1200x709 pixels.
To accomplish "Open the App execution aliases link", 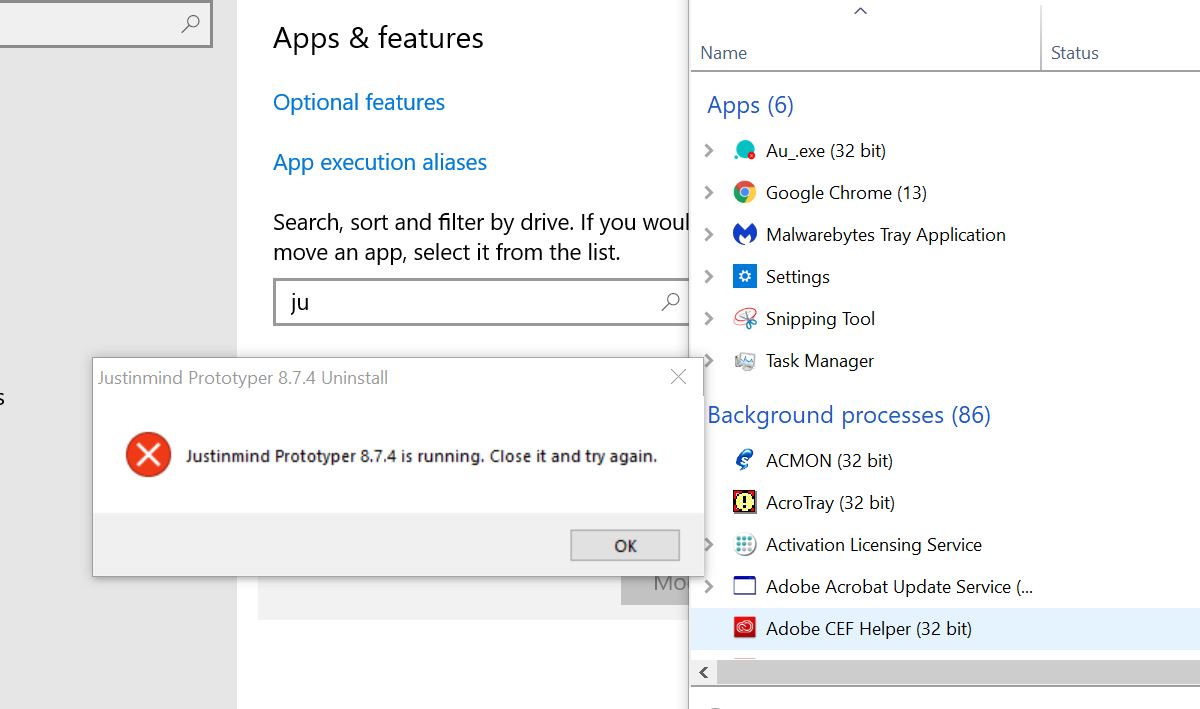I will pyautogui.click(x=380, y=163).
